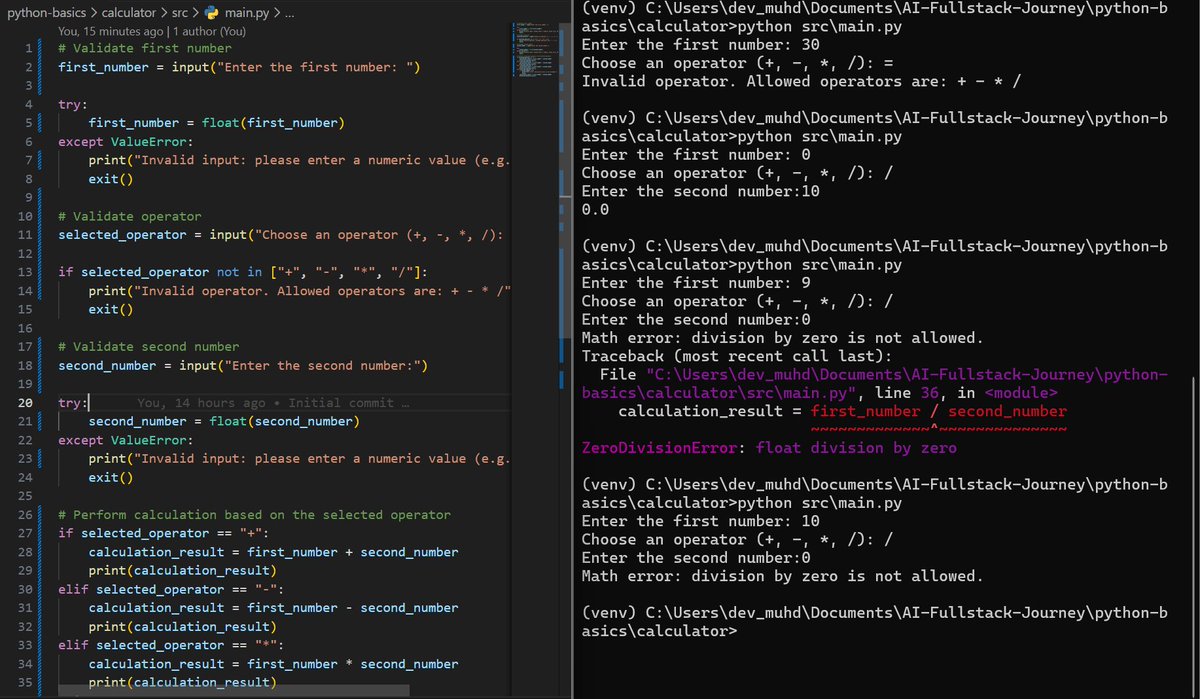1200x699 pixels.
Task: Place cursor on 'first_number = float(first_number)' line
Action: tap(216, 123)
